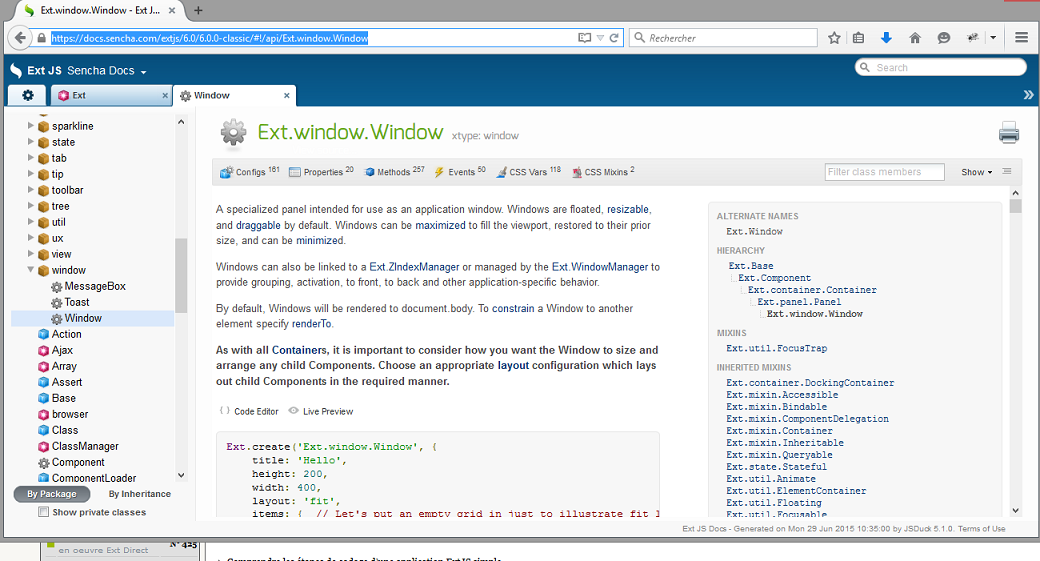
Task: Follow the resizable link
Action: pos(627,210)
